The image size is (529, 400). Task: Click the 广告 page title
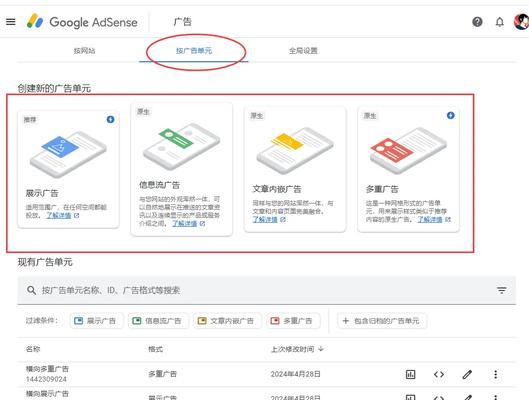pyautogui.click(x=182, y=22)
